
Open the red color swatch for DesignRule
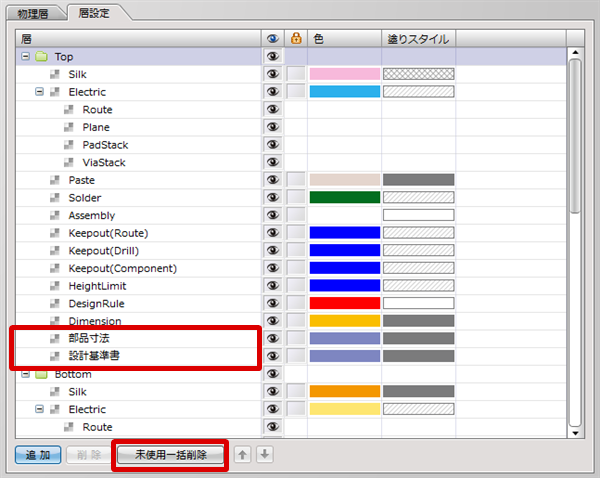coord(344,303)
